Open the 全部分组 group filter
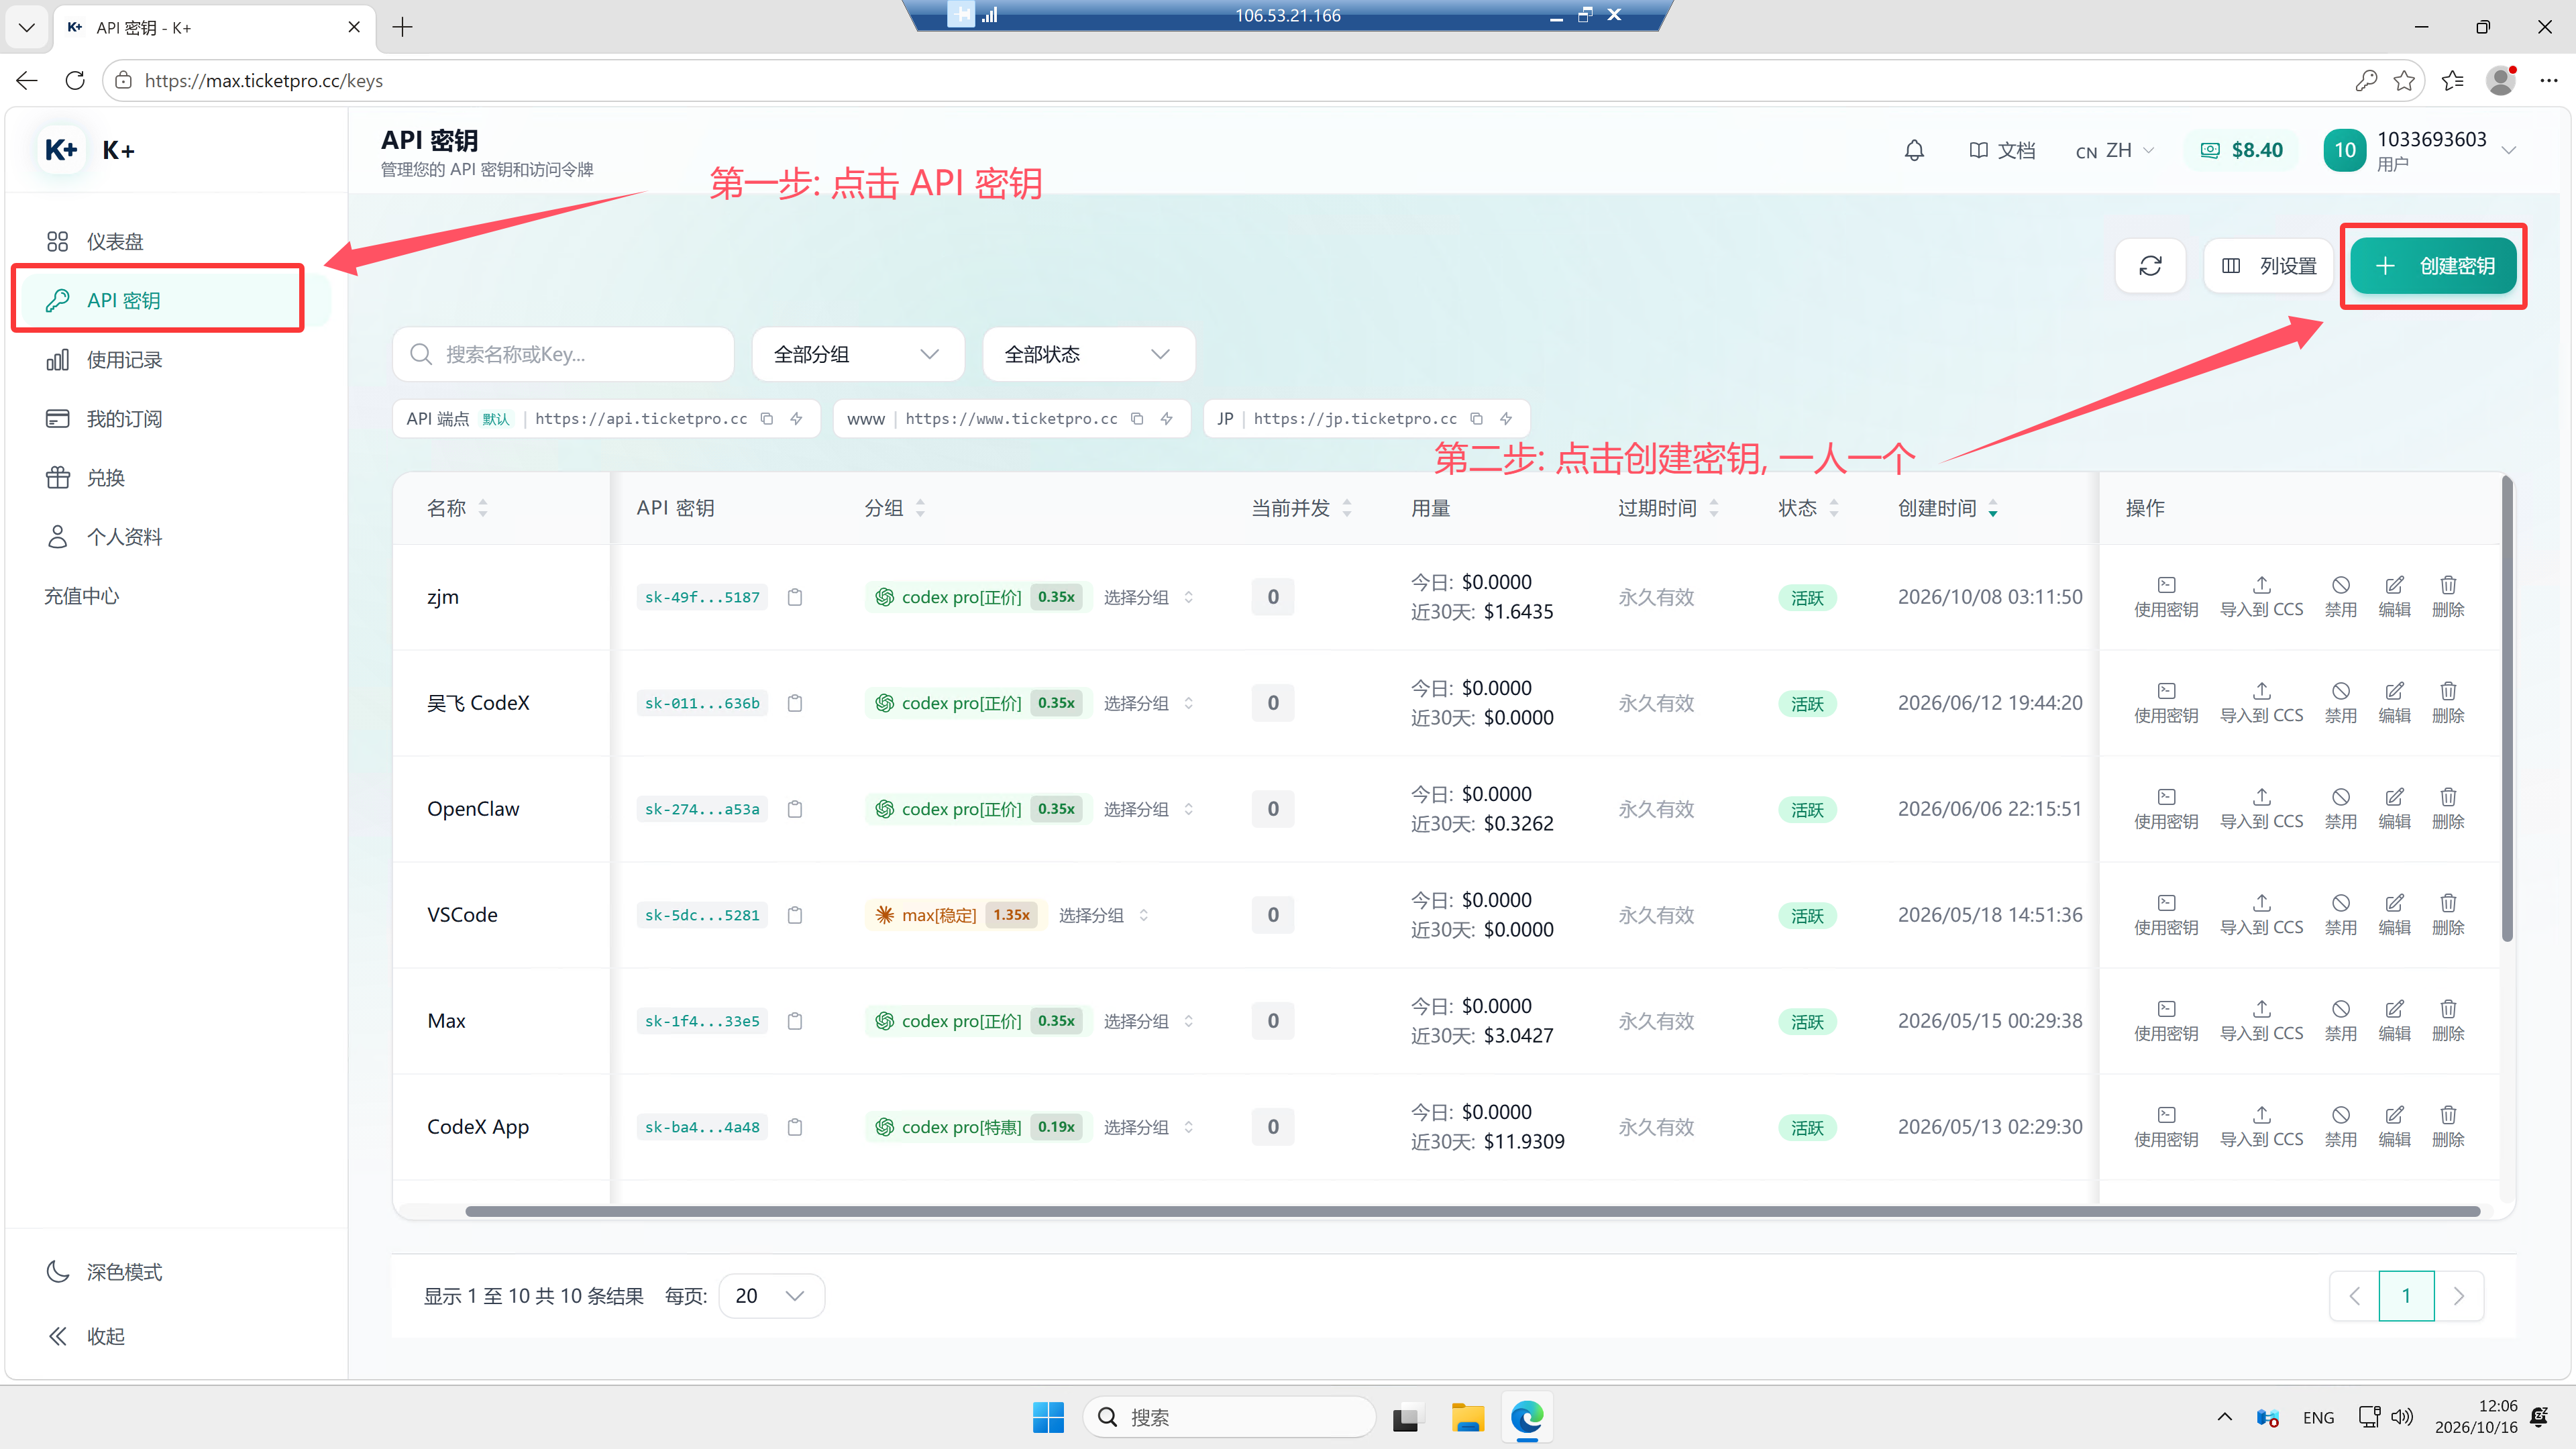The height and width of the screenshot is (1449, 2576). 857,354
